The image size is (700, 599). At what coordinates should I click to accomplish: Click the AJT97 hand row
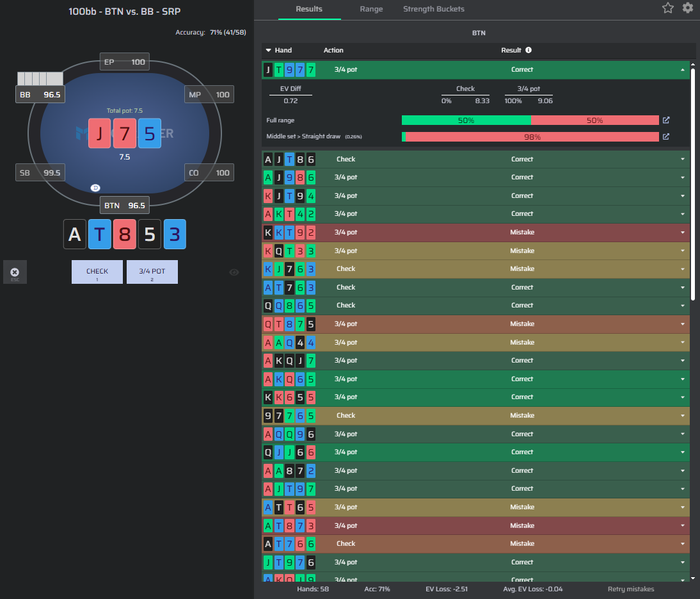tap(475, 489)
